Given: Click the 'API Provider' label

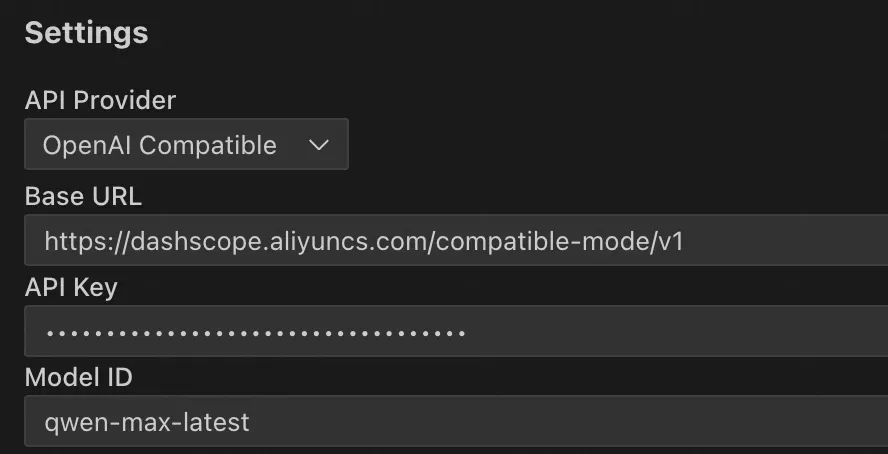Looking at the screenshot, I should [x=100, y=100].
